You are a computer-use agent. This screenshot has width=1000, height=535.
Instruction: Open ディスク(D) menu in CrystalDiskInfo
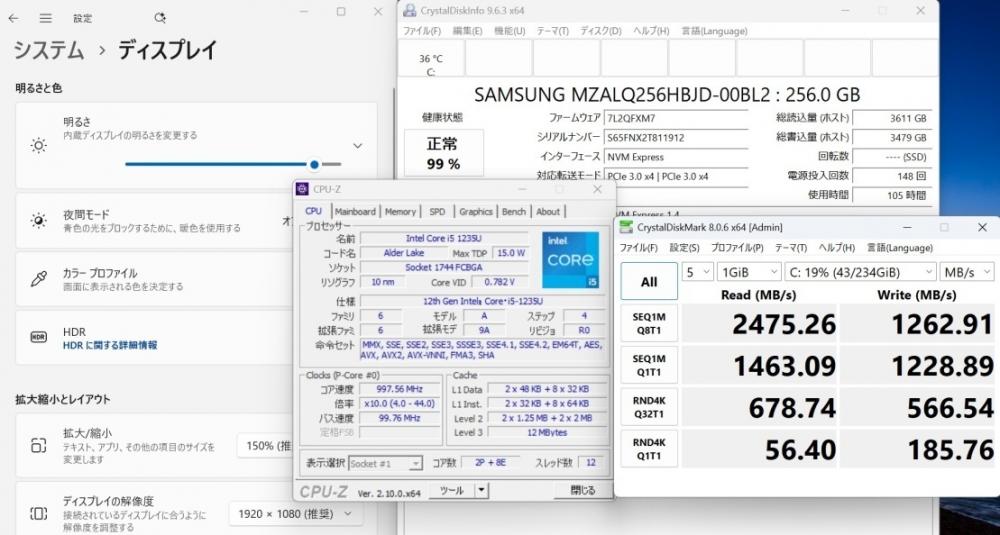601,31
